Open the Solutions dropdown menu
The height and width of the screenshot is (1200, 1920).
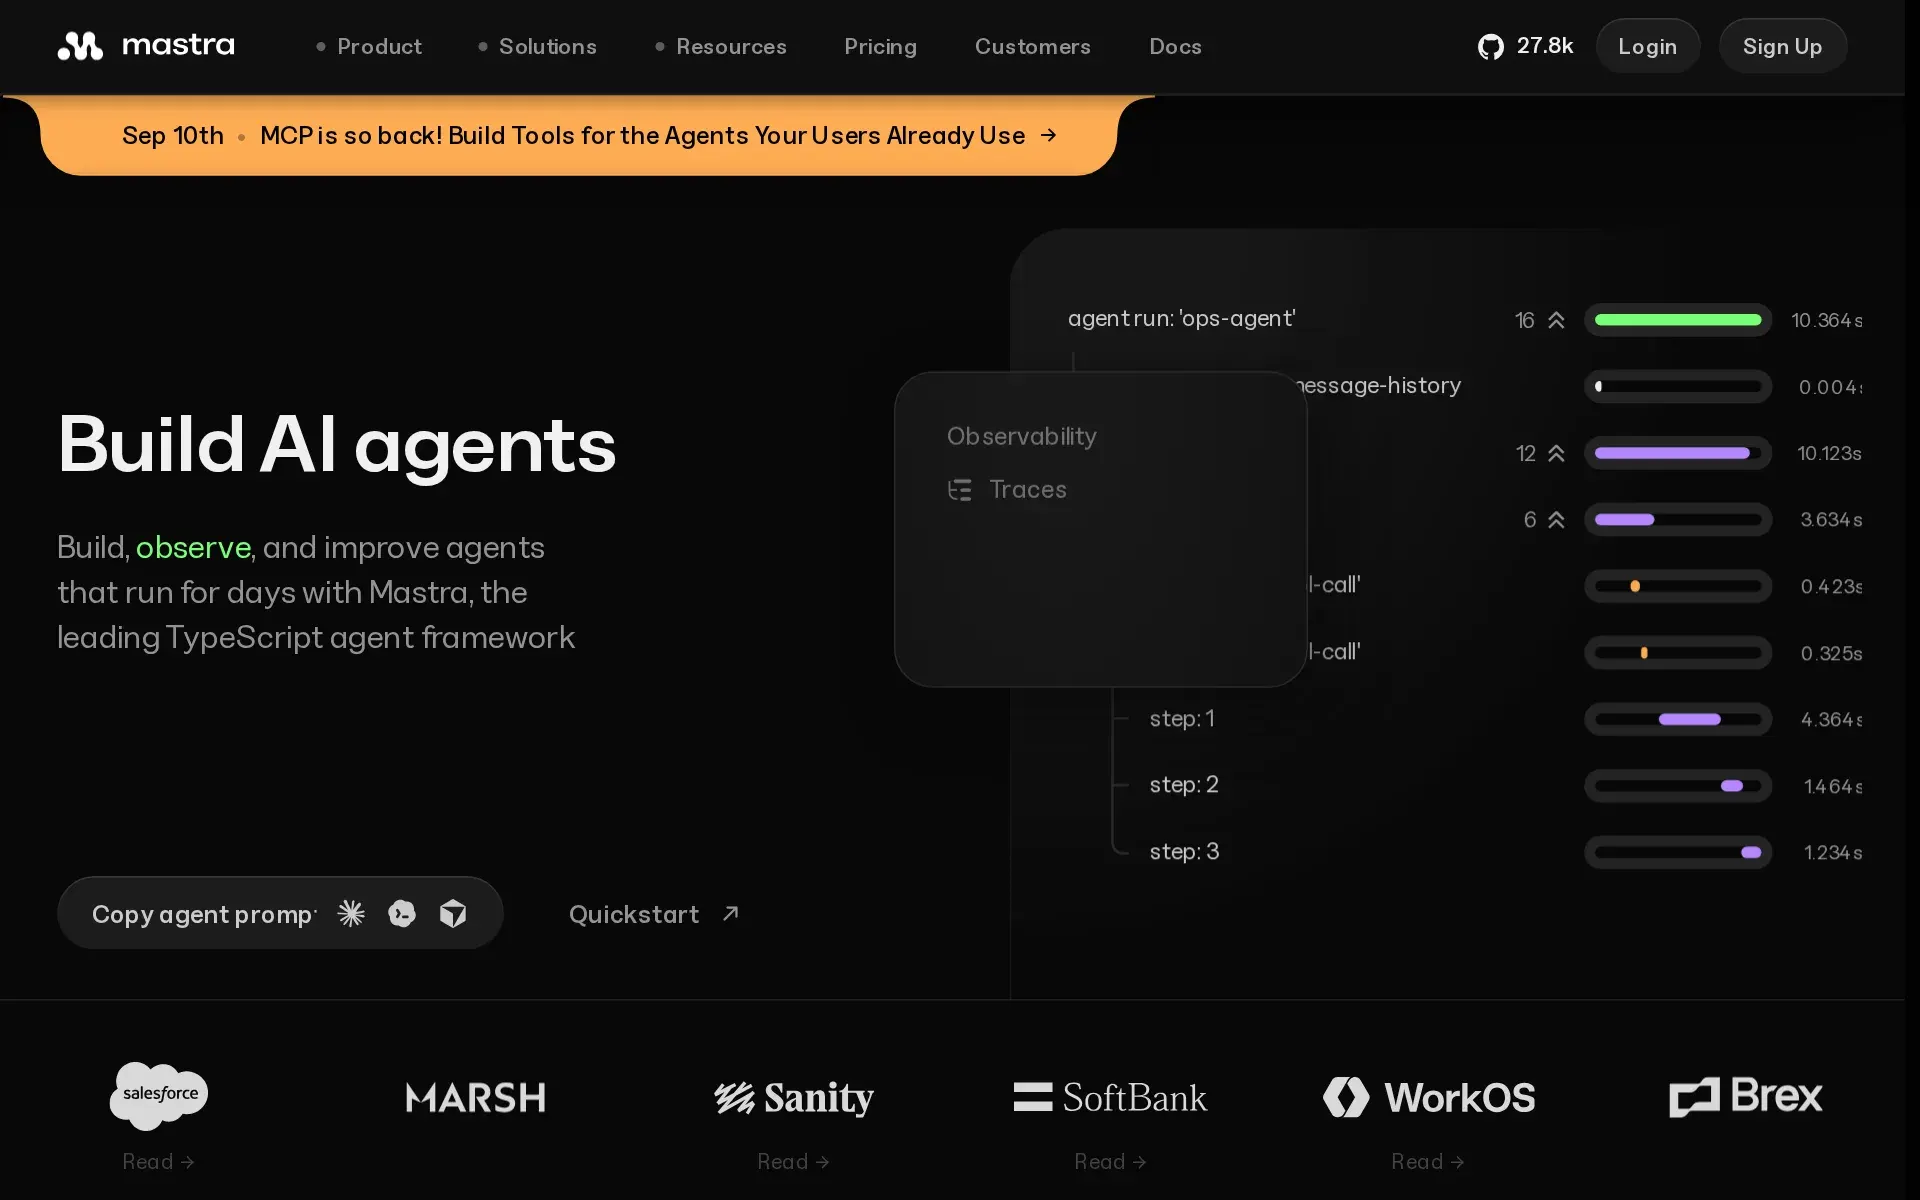pos(537,46)
